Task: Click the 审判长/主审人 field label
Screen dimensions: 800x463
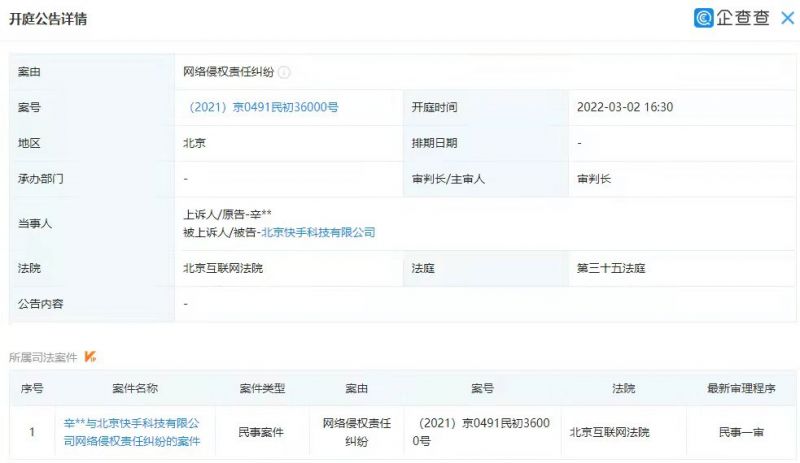Action: pos(447,179)
